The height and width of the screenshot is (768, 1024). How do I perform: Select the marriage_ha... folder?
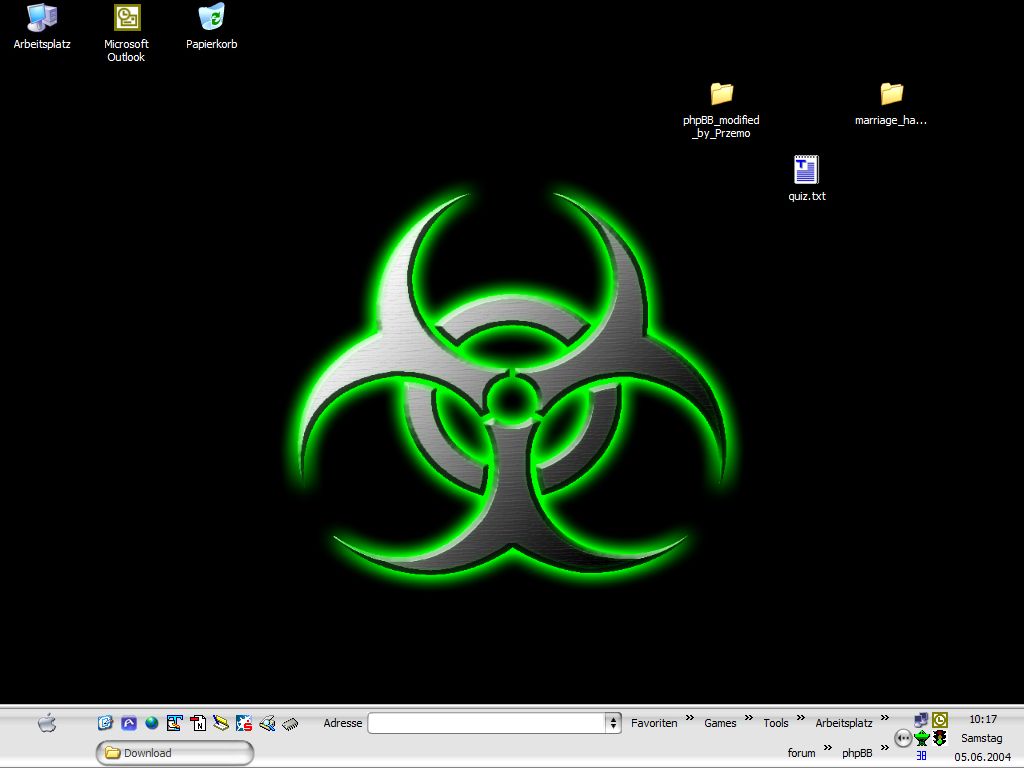(x=891, y=94)
